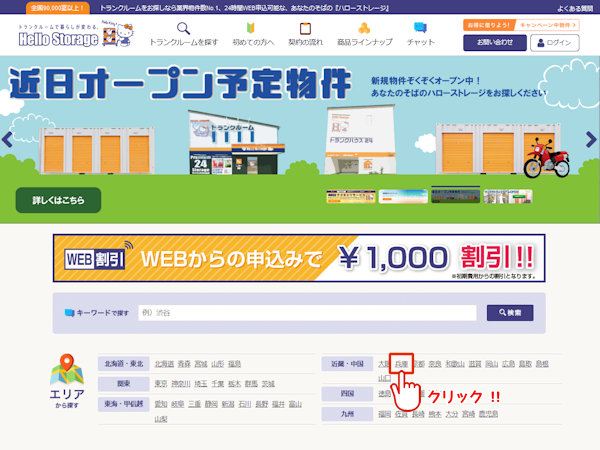Open the 埼玉 area link

(x=201, y=384)
